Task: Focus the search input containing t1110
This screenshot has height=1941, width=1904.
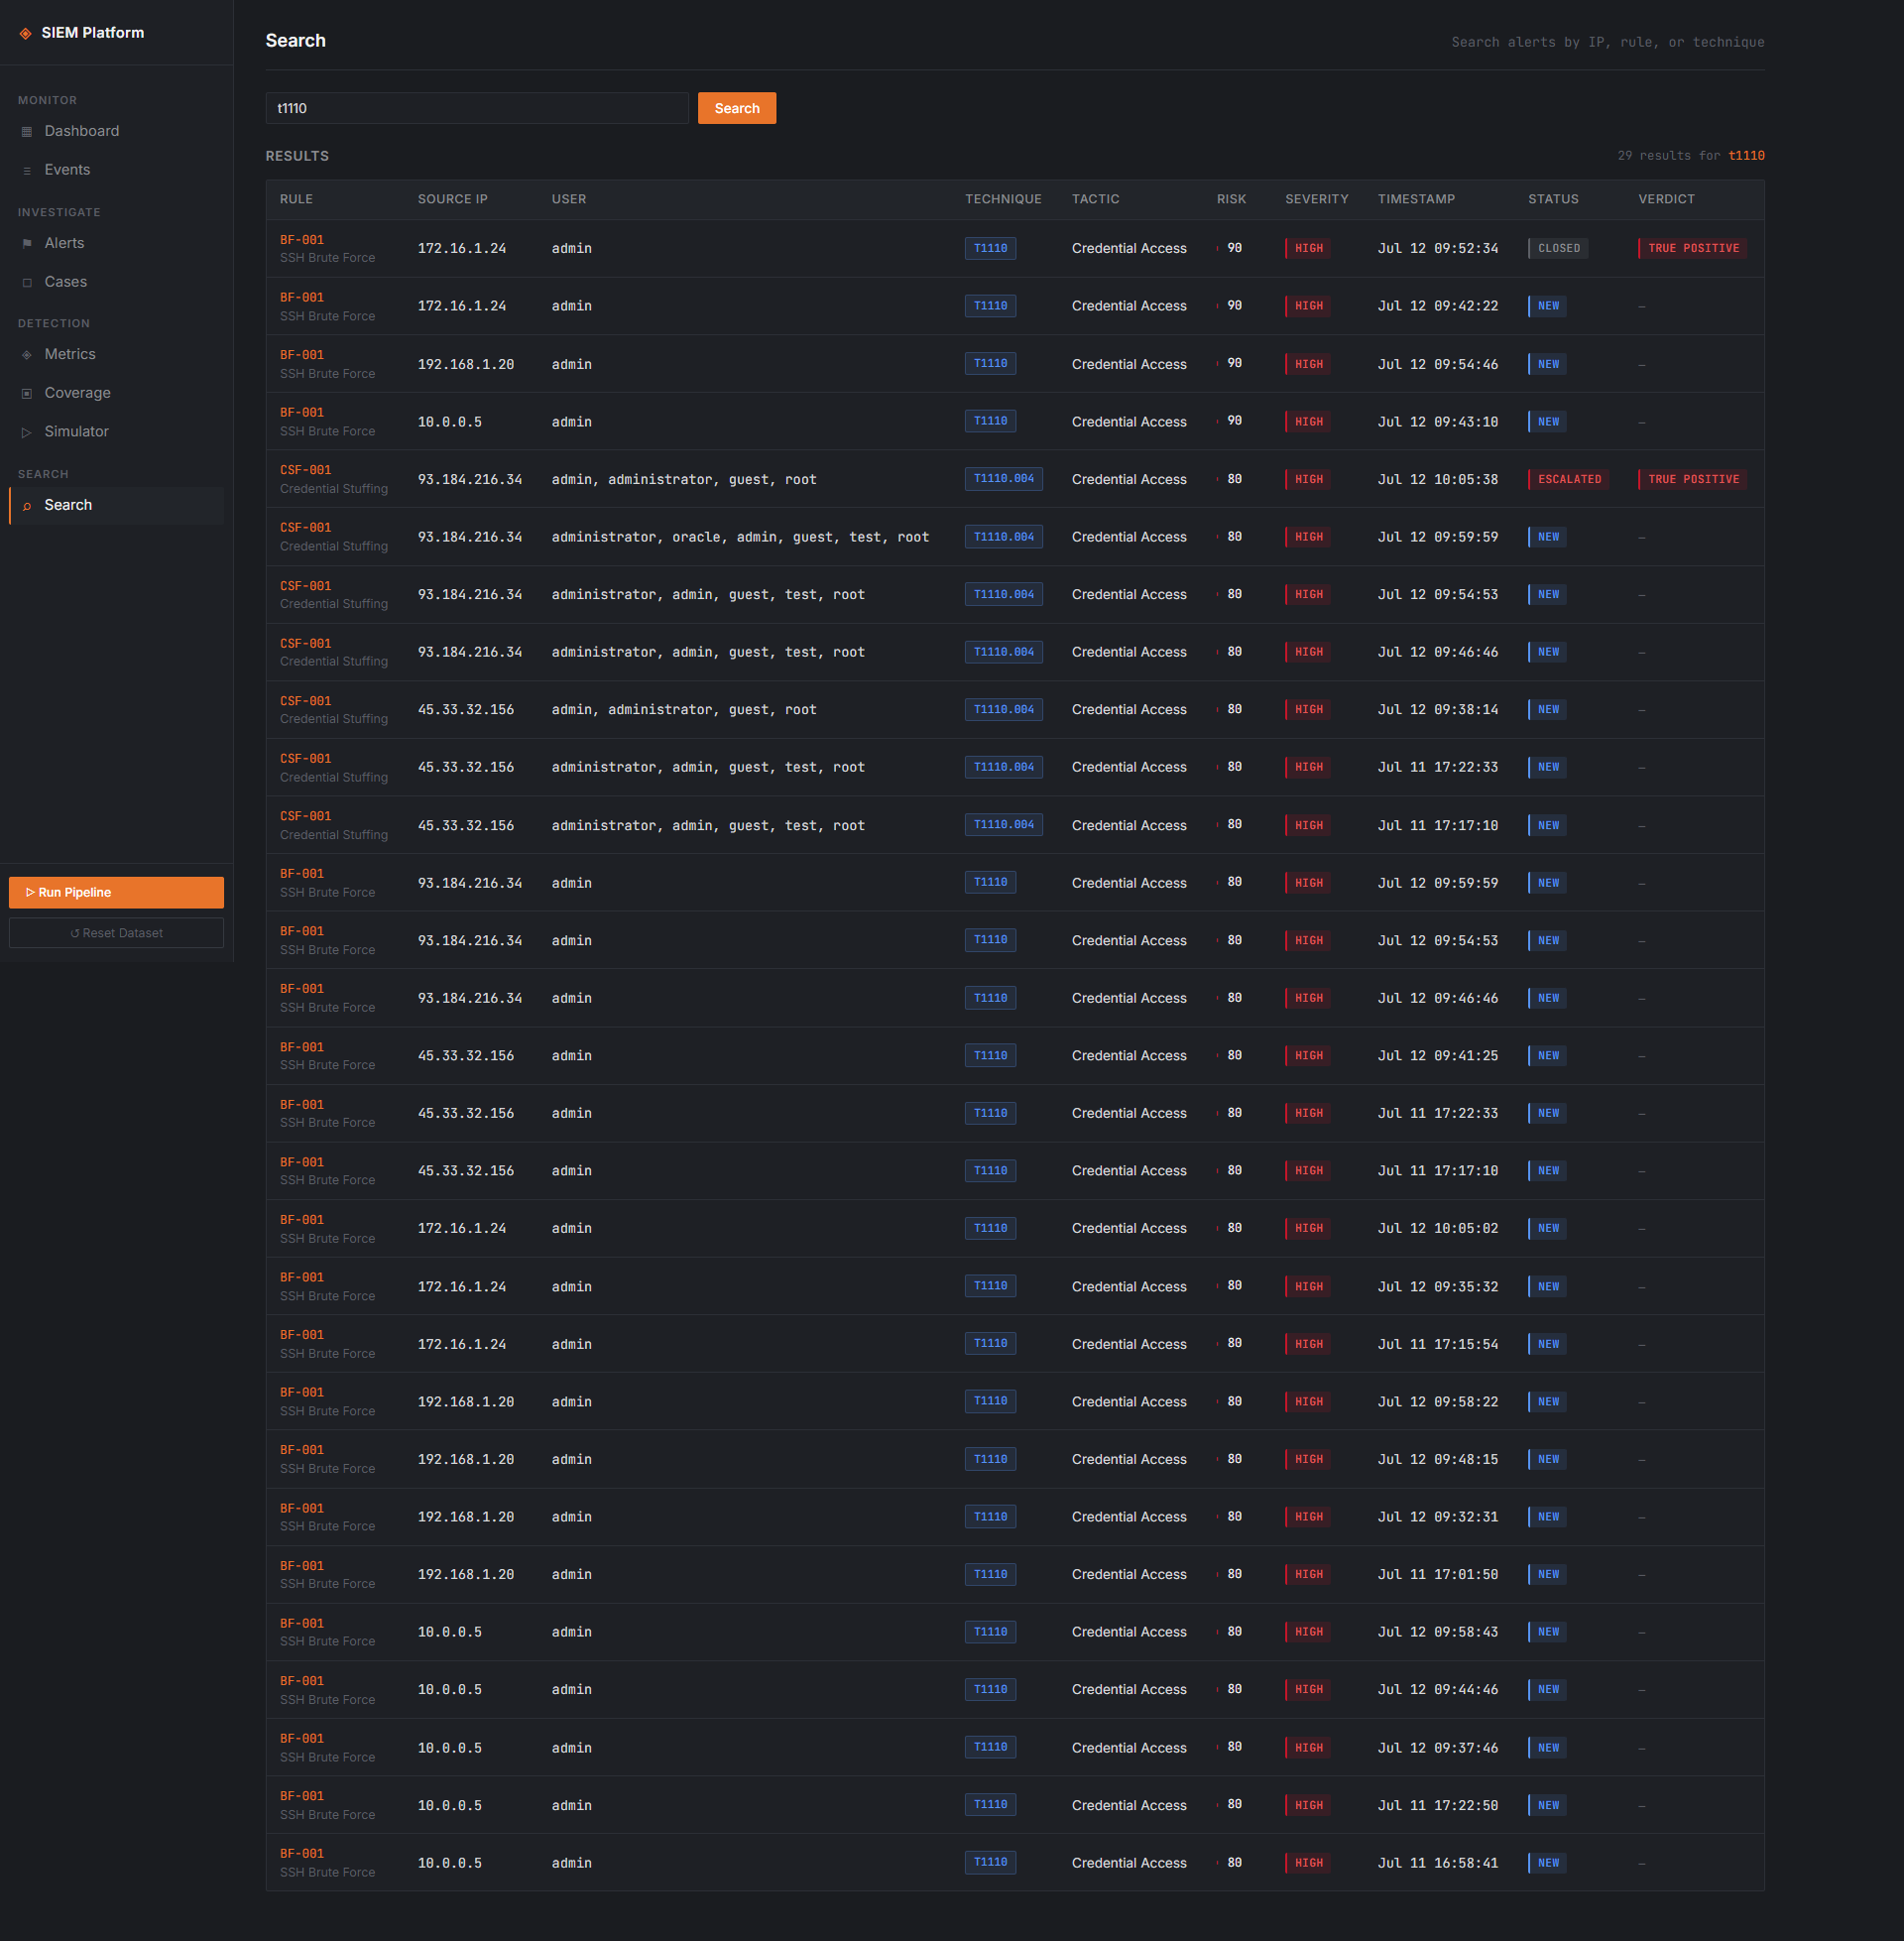Action: 477,108
